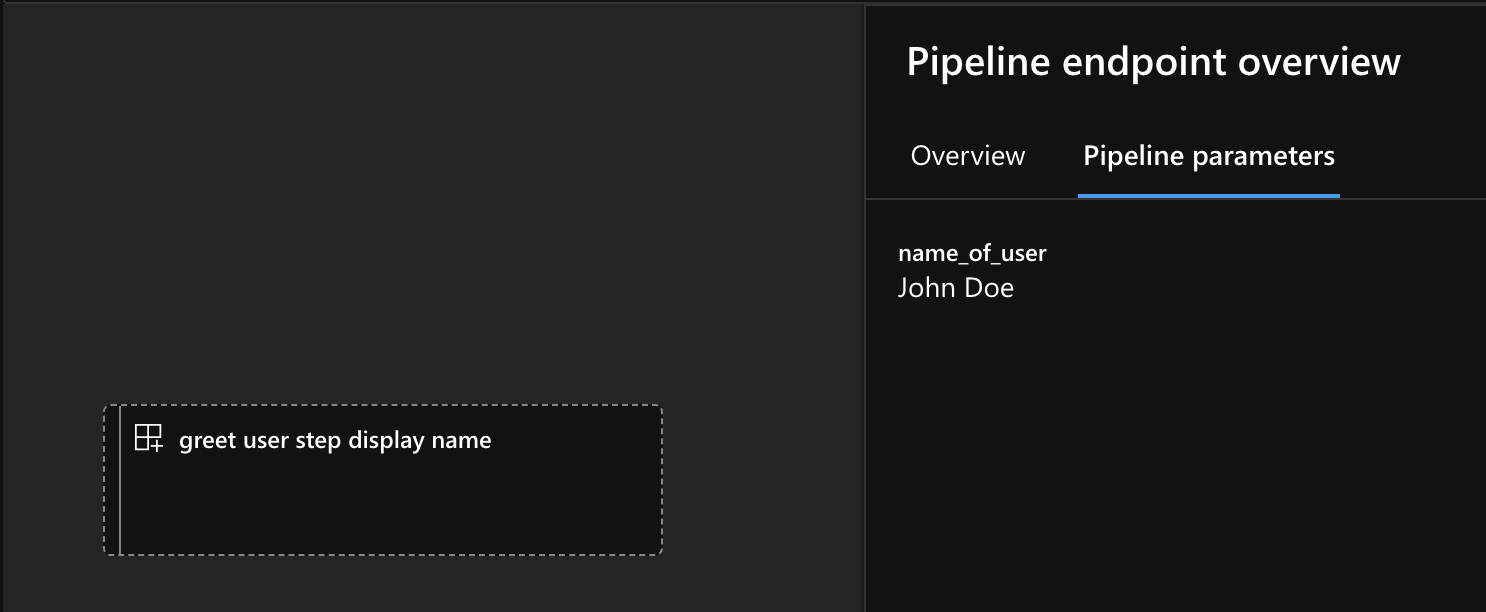
Task: Open the Pipeline parameters tab
Action: click(x=1208, y=155)
